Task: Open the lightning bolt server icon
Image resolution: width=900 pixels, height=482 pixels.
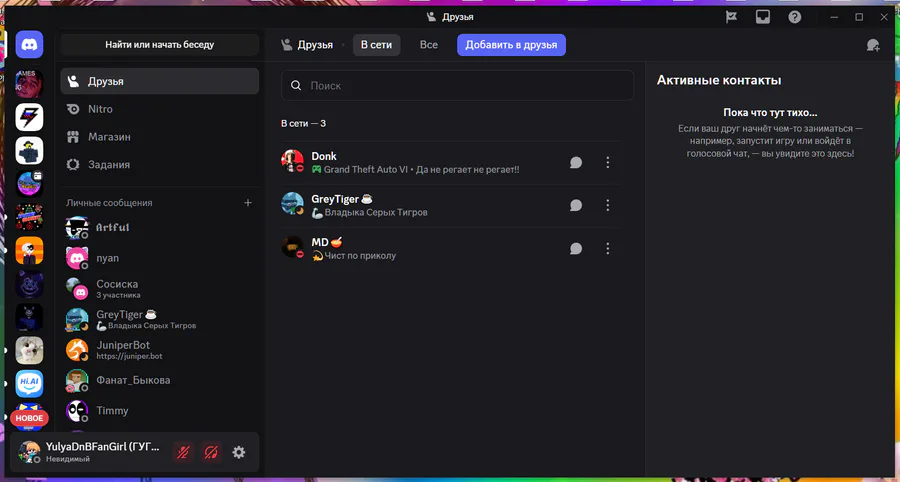Action: pyautogui.click(x=29, y=117)
